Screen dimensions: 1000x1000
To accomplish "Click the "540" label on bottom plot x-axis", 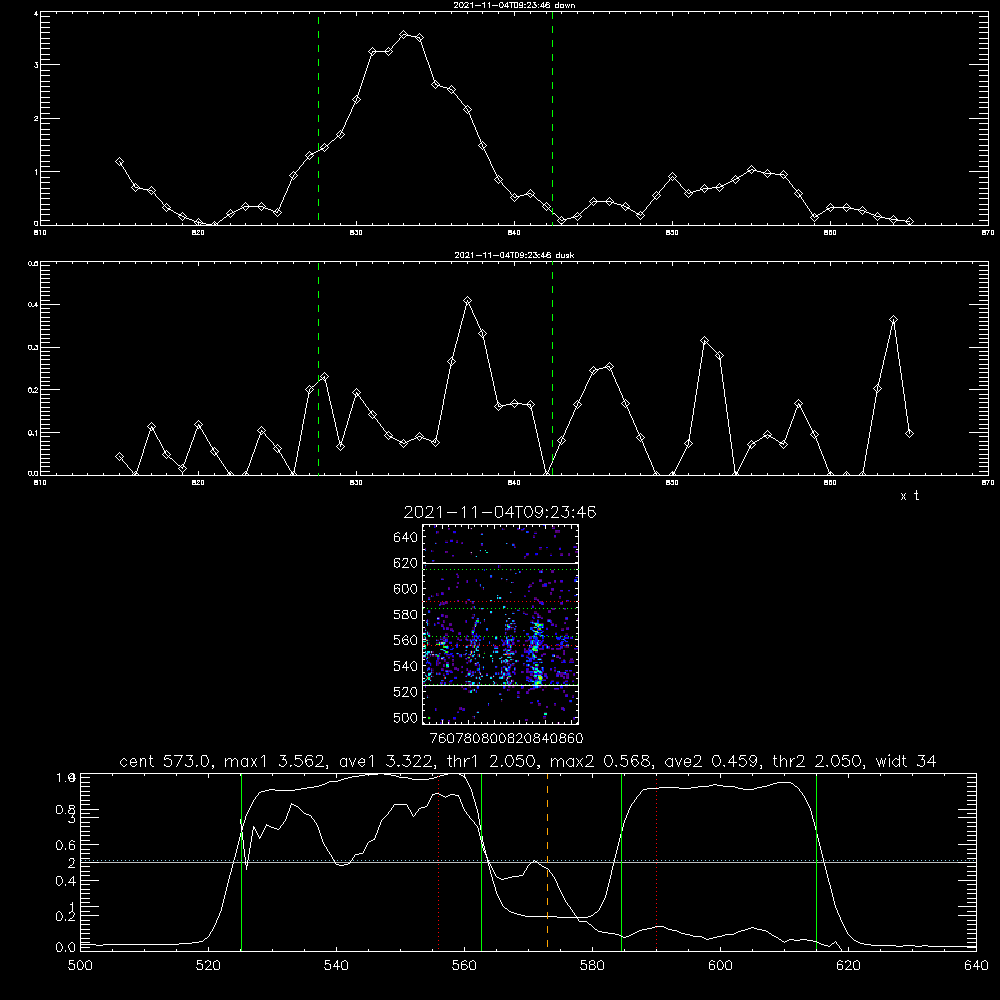I will click(336, 966).
